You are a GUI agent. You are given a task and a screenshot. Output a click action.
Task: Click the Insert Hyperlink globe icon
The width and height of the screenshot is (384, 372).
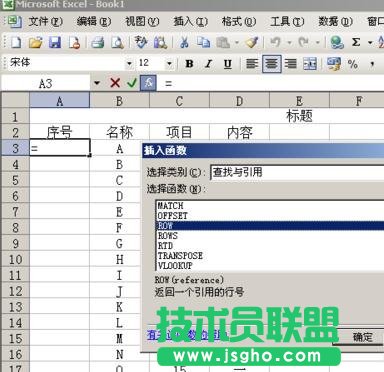[x=337, y=42]
